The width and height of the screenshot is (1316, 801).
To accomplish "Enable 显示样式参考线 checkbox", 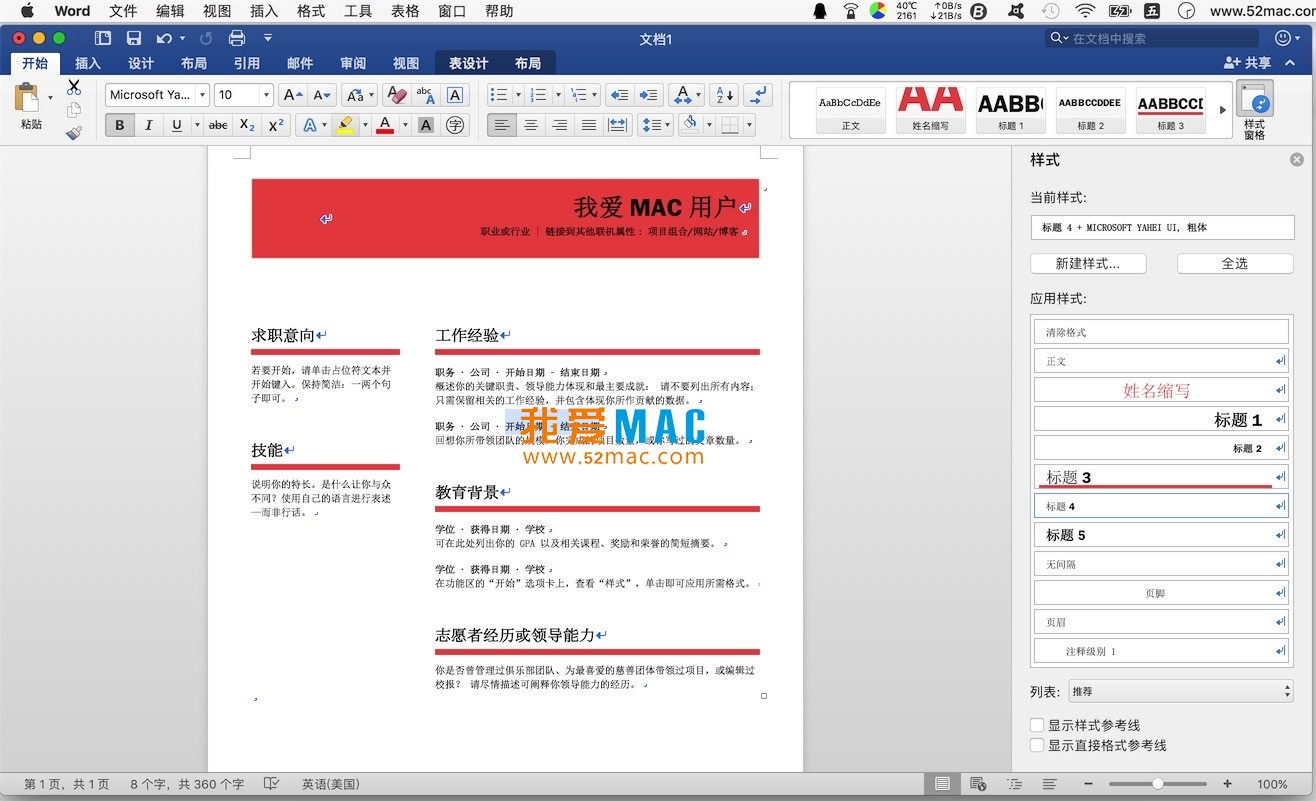I will pos(1037,725).
